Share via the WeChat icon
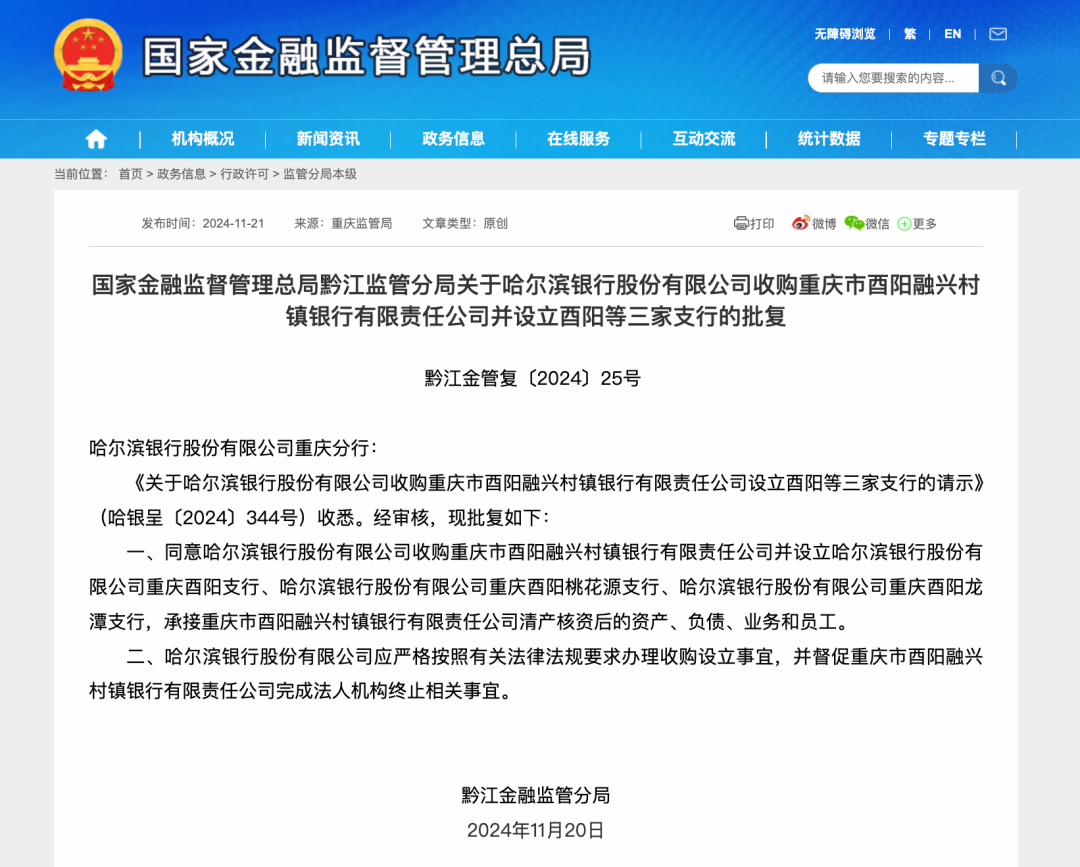Screen dimensions: 1080x867 [x=854, y=223]
